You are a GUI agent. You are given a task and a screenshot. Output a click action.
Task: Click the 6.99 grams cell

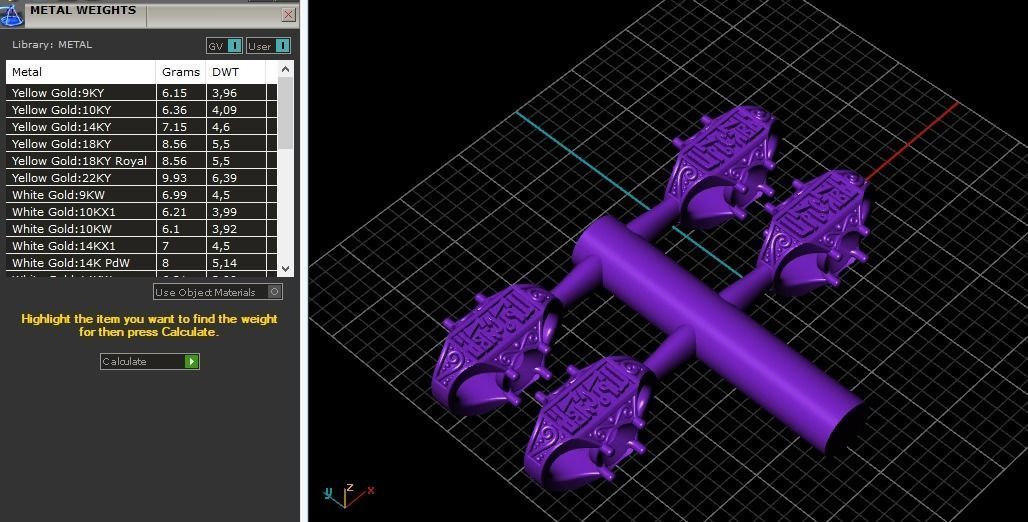(x=181, y=195)
